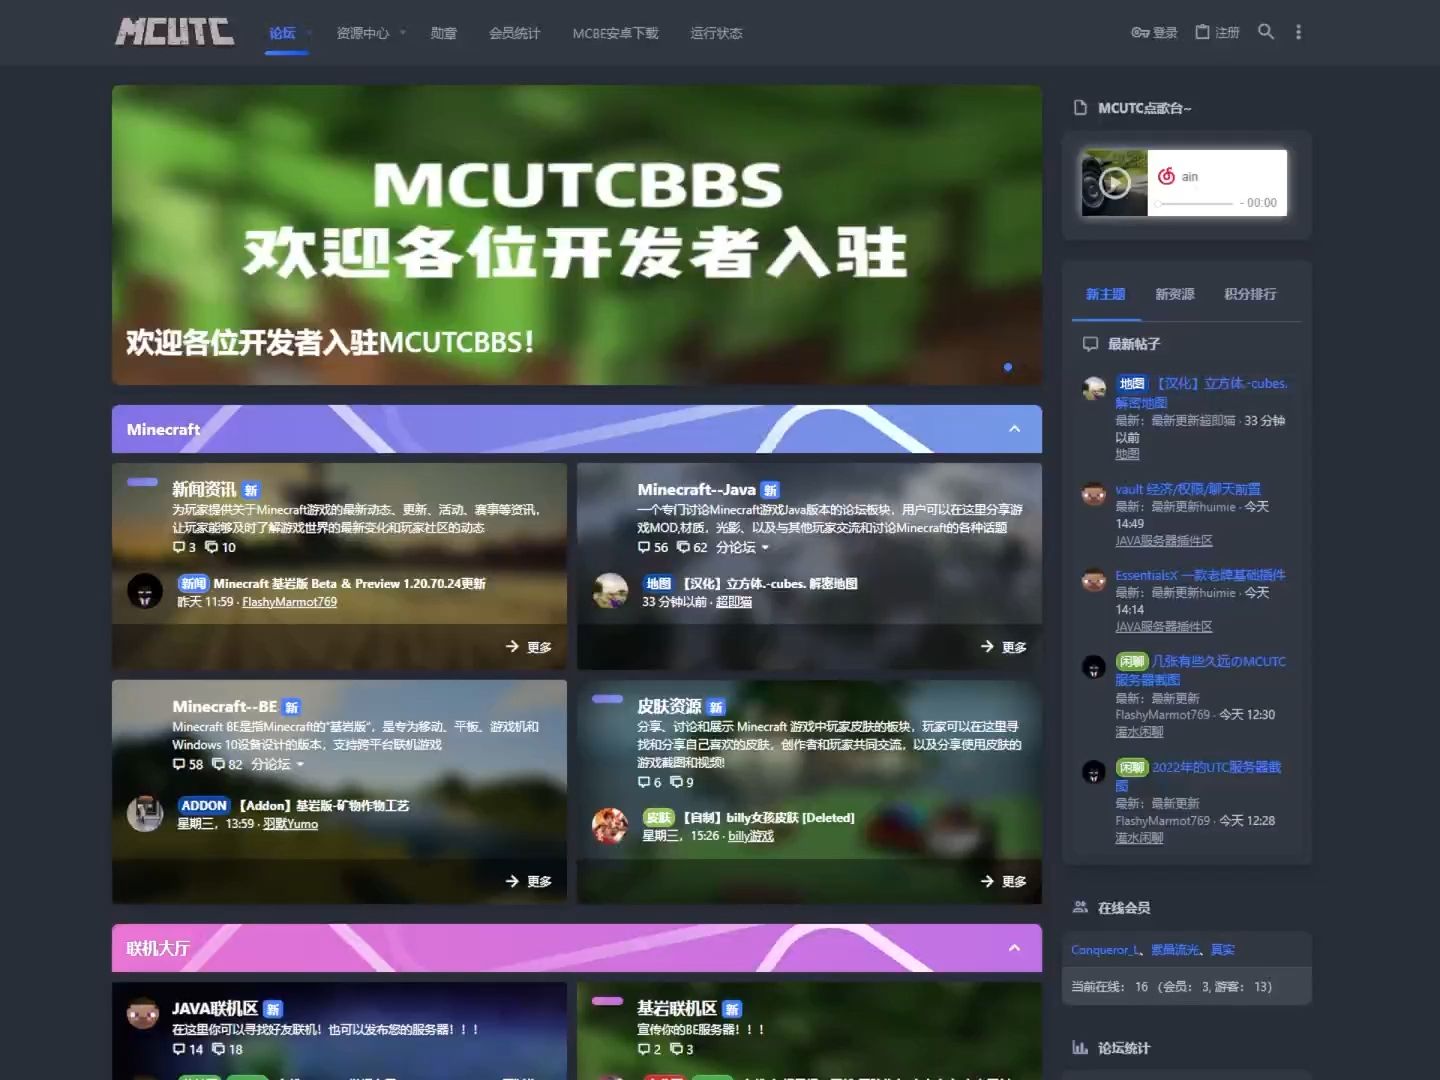The width and height of the screenshot is (1440, 1080).
Task: Open 羽默Yumo avatar in Minecraft--BE card
Action: pos(145,813)
